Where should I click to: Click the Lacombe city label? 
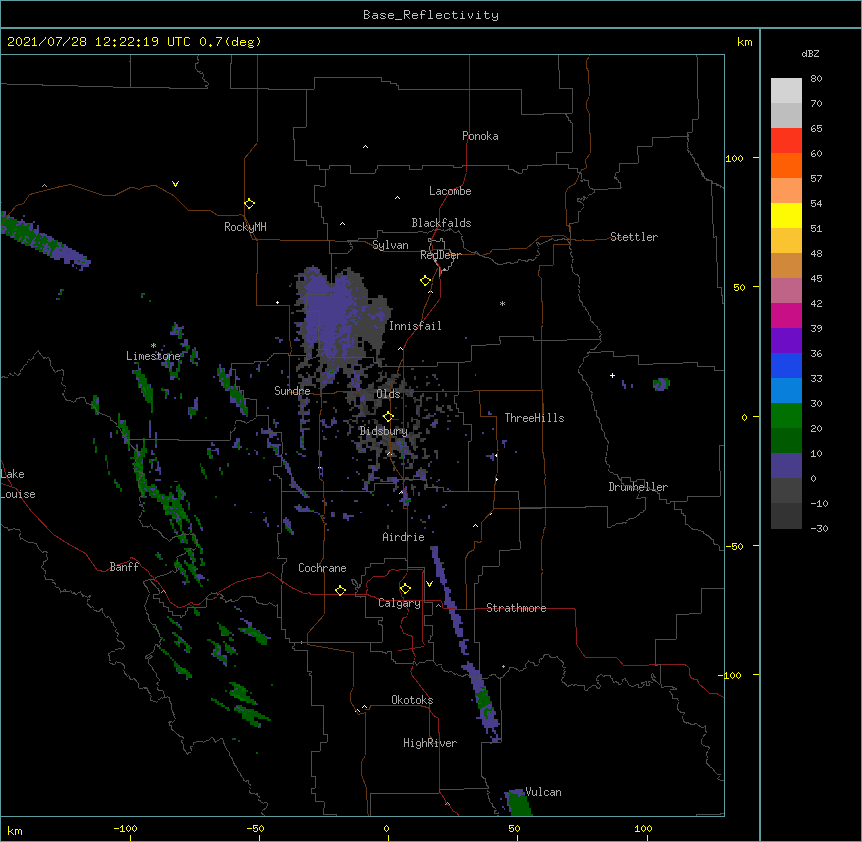tap(450, 191)
